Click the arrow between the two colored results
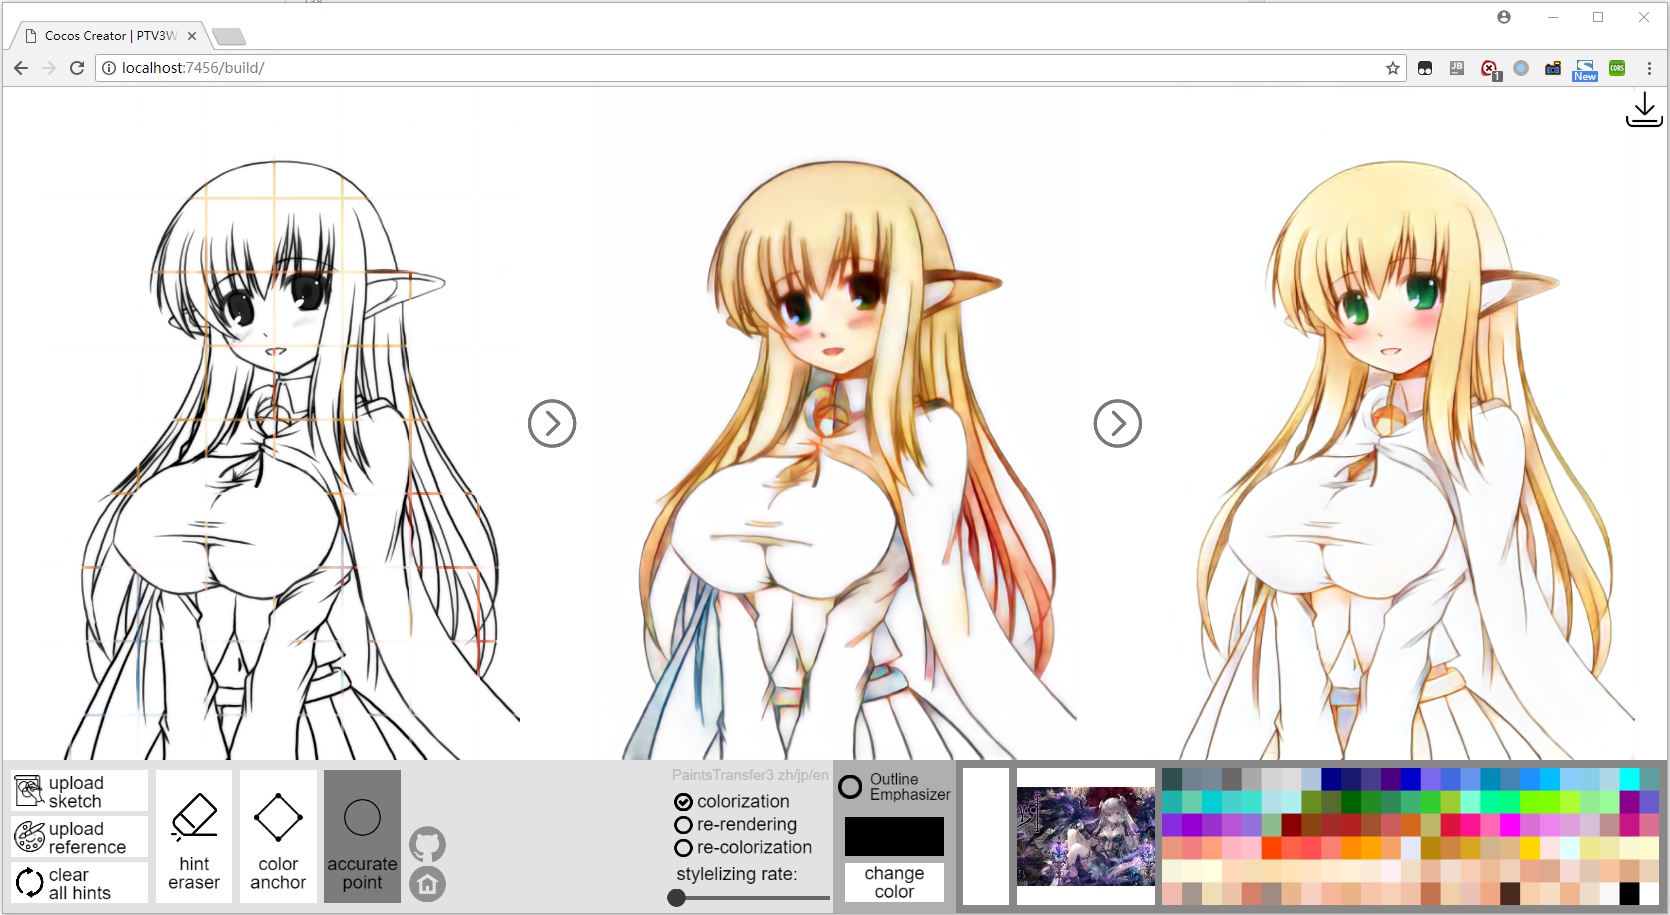The width and height of the screenshot is (1670, 915). point(1118,423)
